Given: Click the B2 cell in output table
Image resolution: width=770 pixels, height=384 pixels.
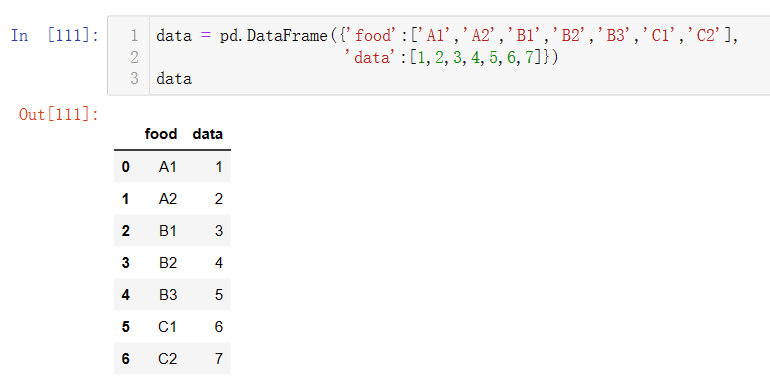Looking at the screenshot, I should click(x=167, y=263).
